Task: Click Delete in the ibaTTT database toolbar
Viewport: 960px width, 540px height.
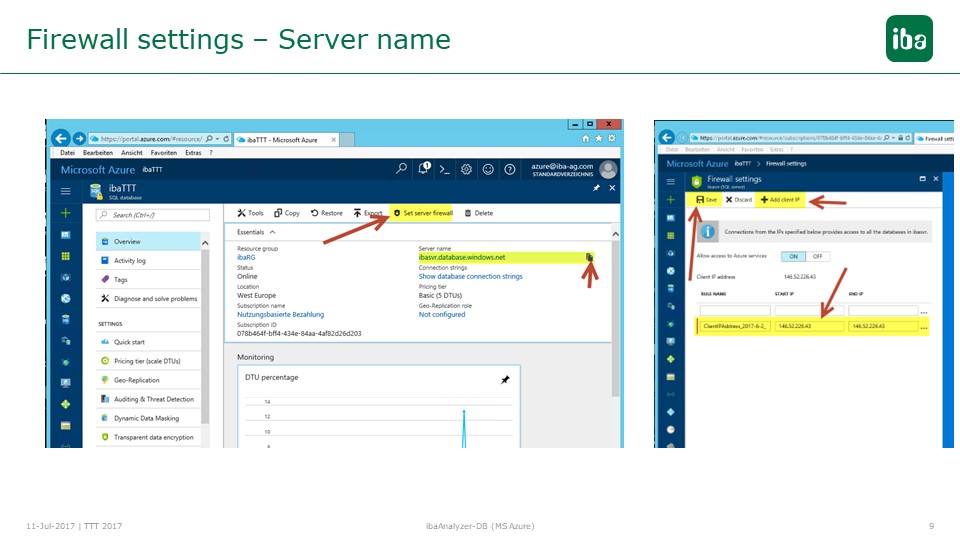Action: (x=479, y=213)
